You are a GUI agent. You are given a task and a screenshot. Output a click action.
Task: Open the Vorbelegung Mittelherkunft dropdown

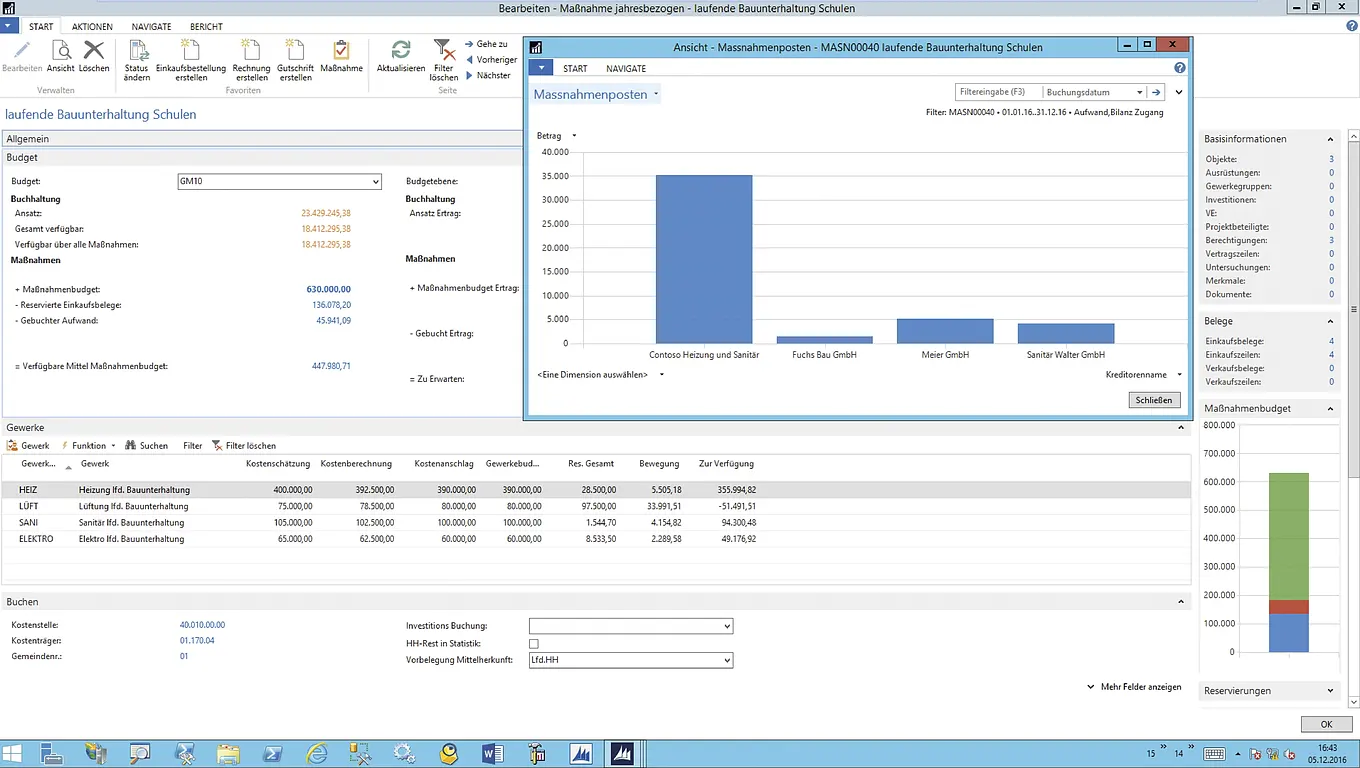coord(726,661)
